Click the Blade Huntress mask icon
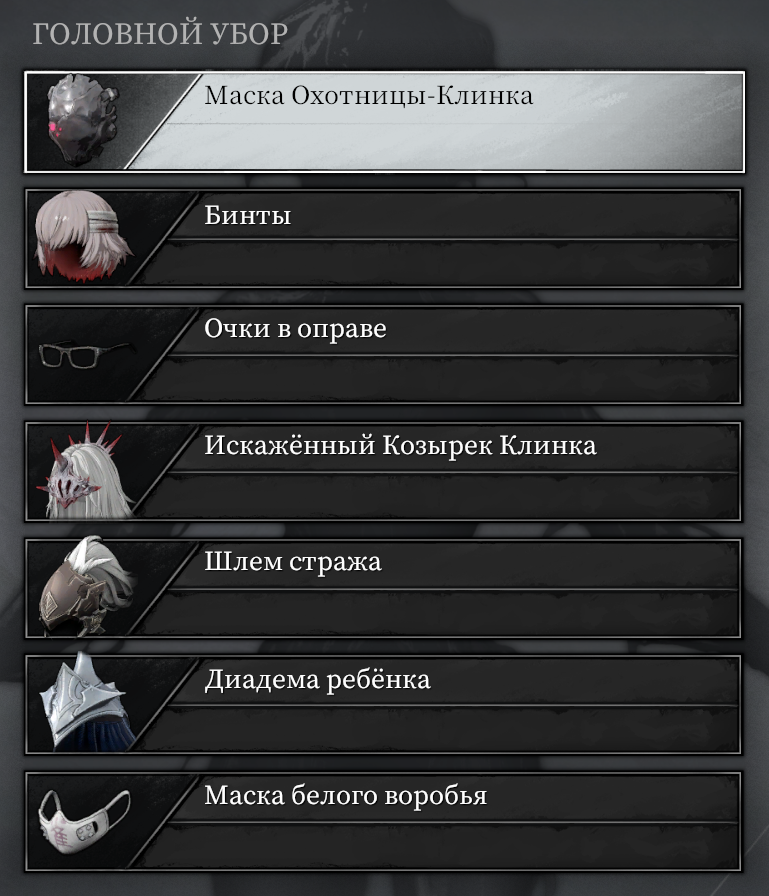The height and width of the screenshot is (896, 769). (x=83, y=121)
